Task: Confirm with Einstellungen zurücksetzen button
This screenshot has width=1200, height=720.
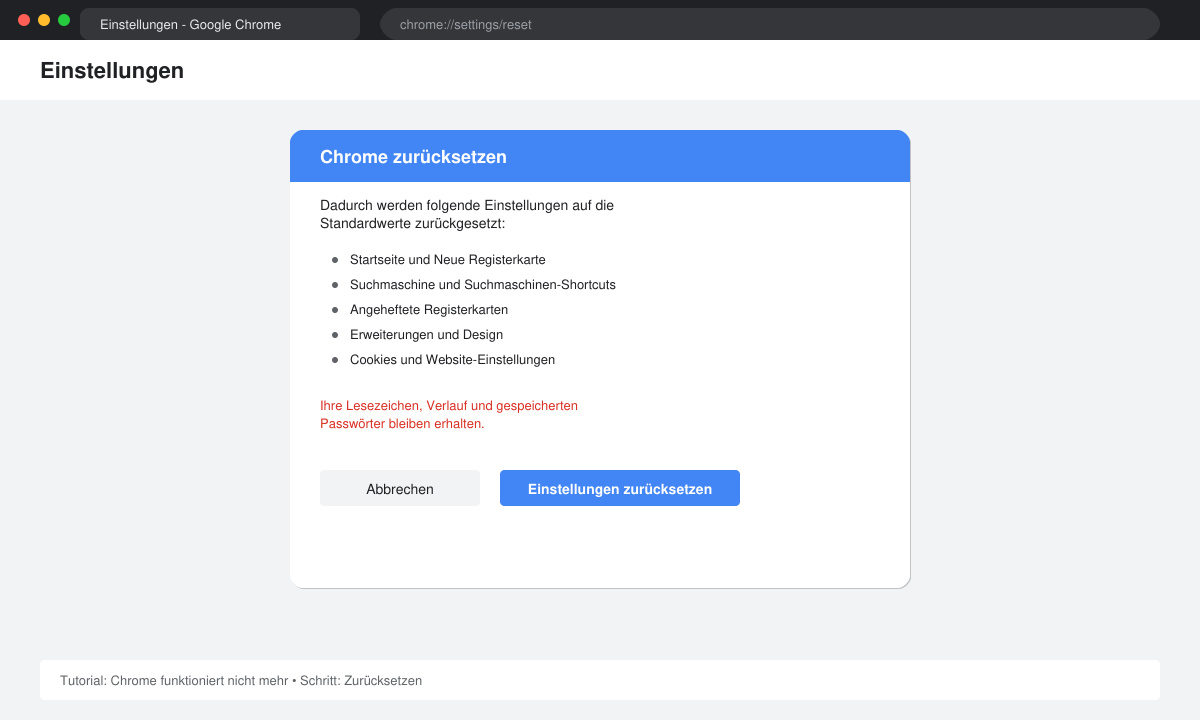Action: coord(620,488)
